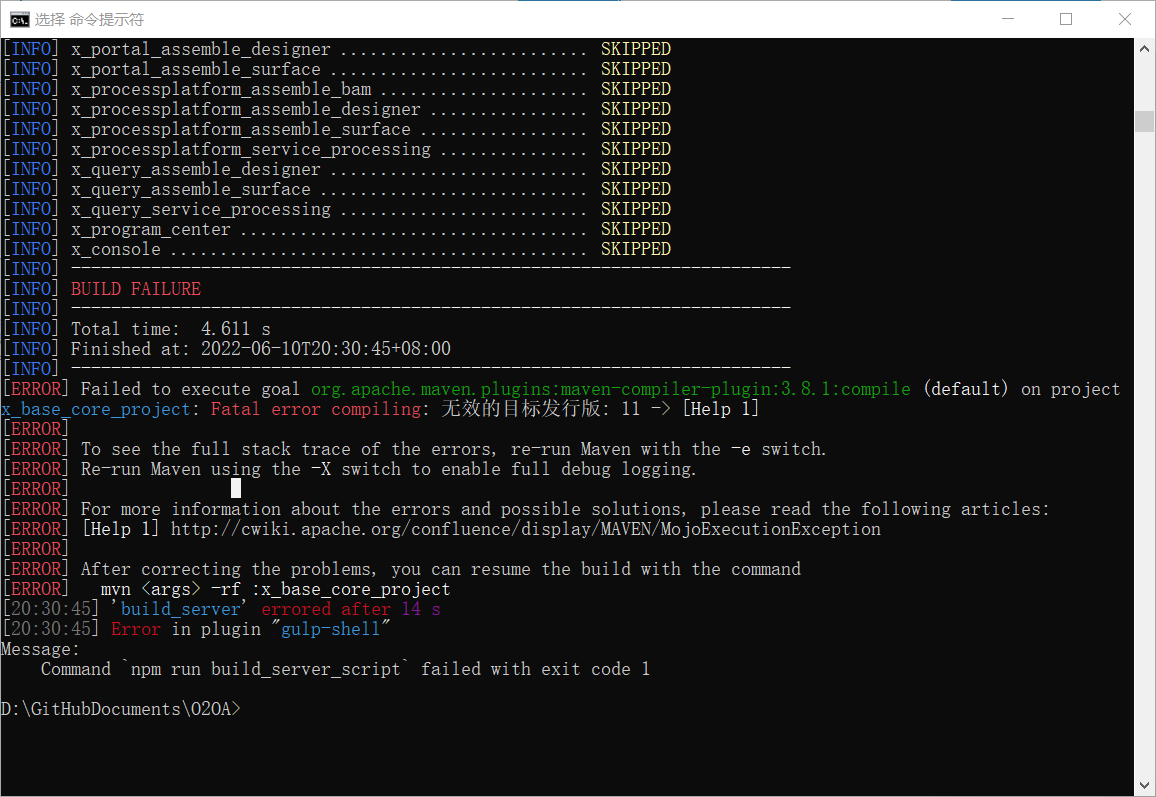The height and width of the screenshot is (797, 1156).
Task: Click the Fatal error compiling text
Action: click(316, 409)
